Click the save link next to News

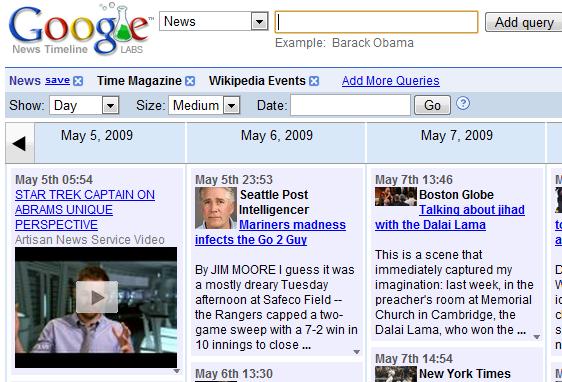pos(57,80)
